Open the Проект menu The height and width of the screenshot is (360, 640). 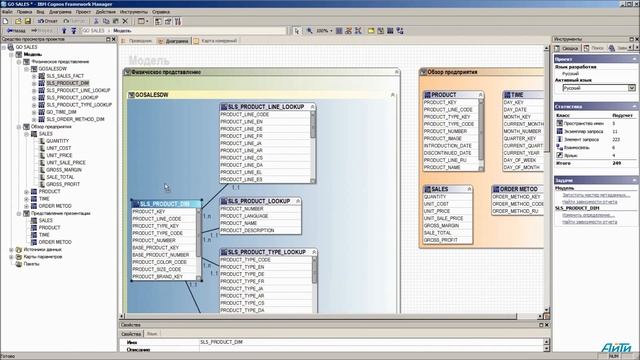tap(83, 12)
